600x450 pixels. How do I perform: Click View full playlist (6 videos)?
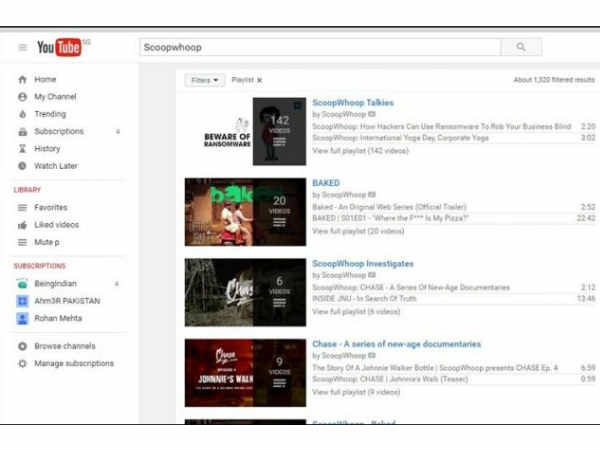pyautogui.click(x=356, y=311)
